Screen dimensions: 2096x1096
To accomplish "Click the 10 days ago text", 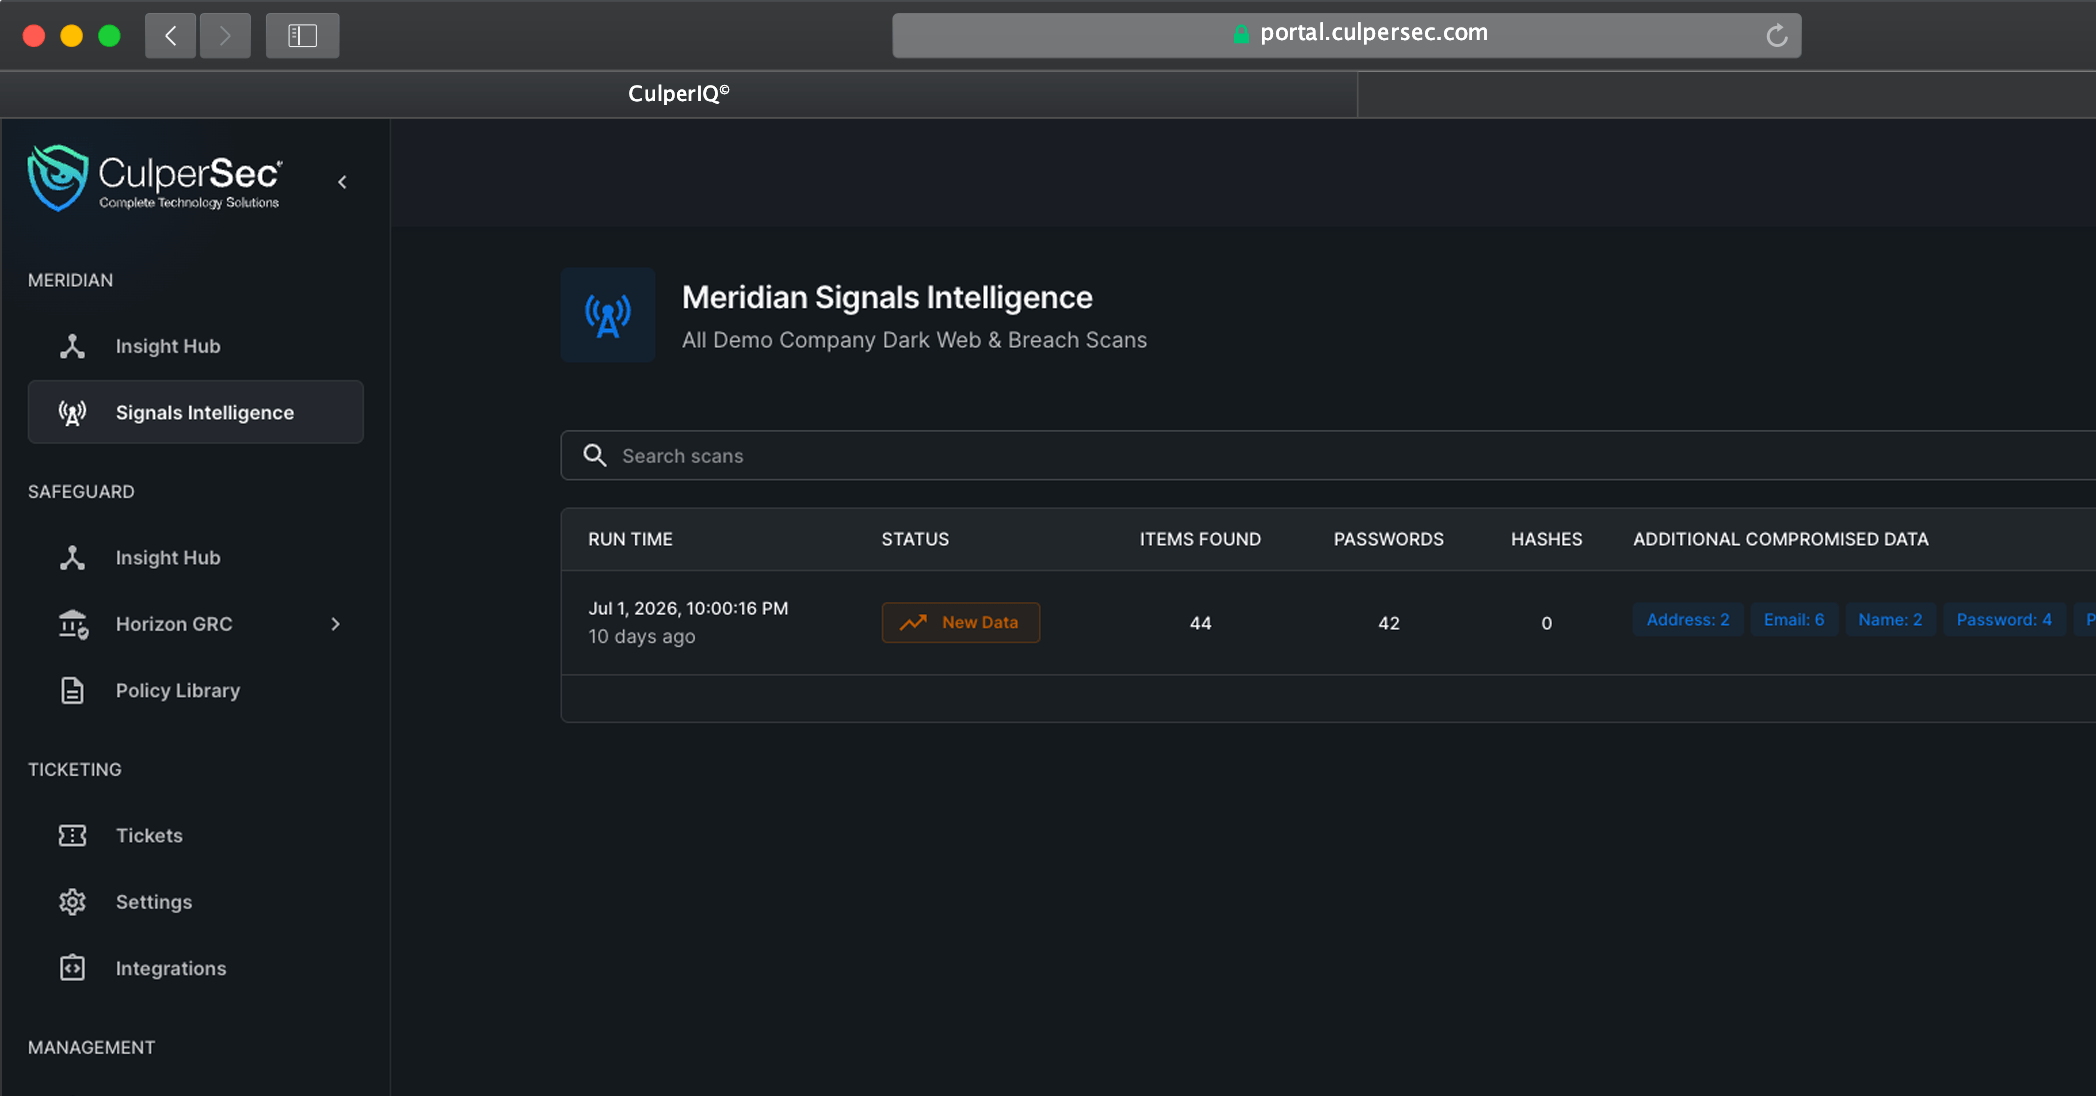I will 642,637.
